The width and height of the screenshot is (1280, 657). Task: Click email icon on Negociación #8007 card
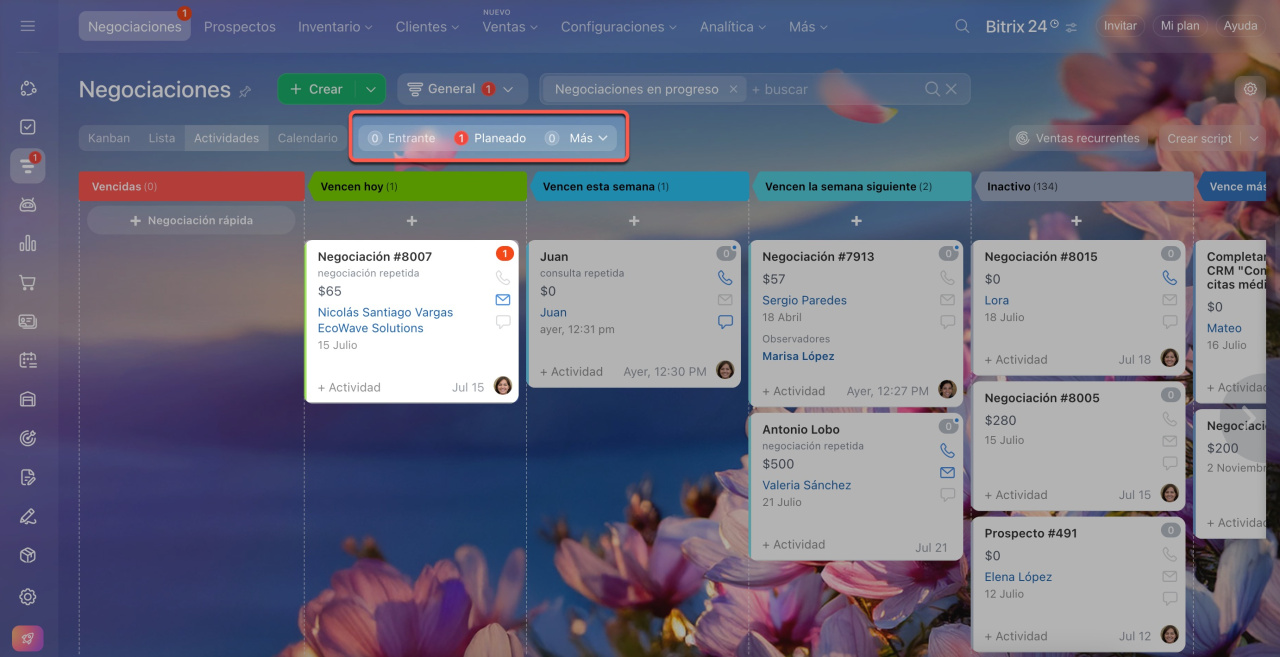point(503,300)
